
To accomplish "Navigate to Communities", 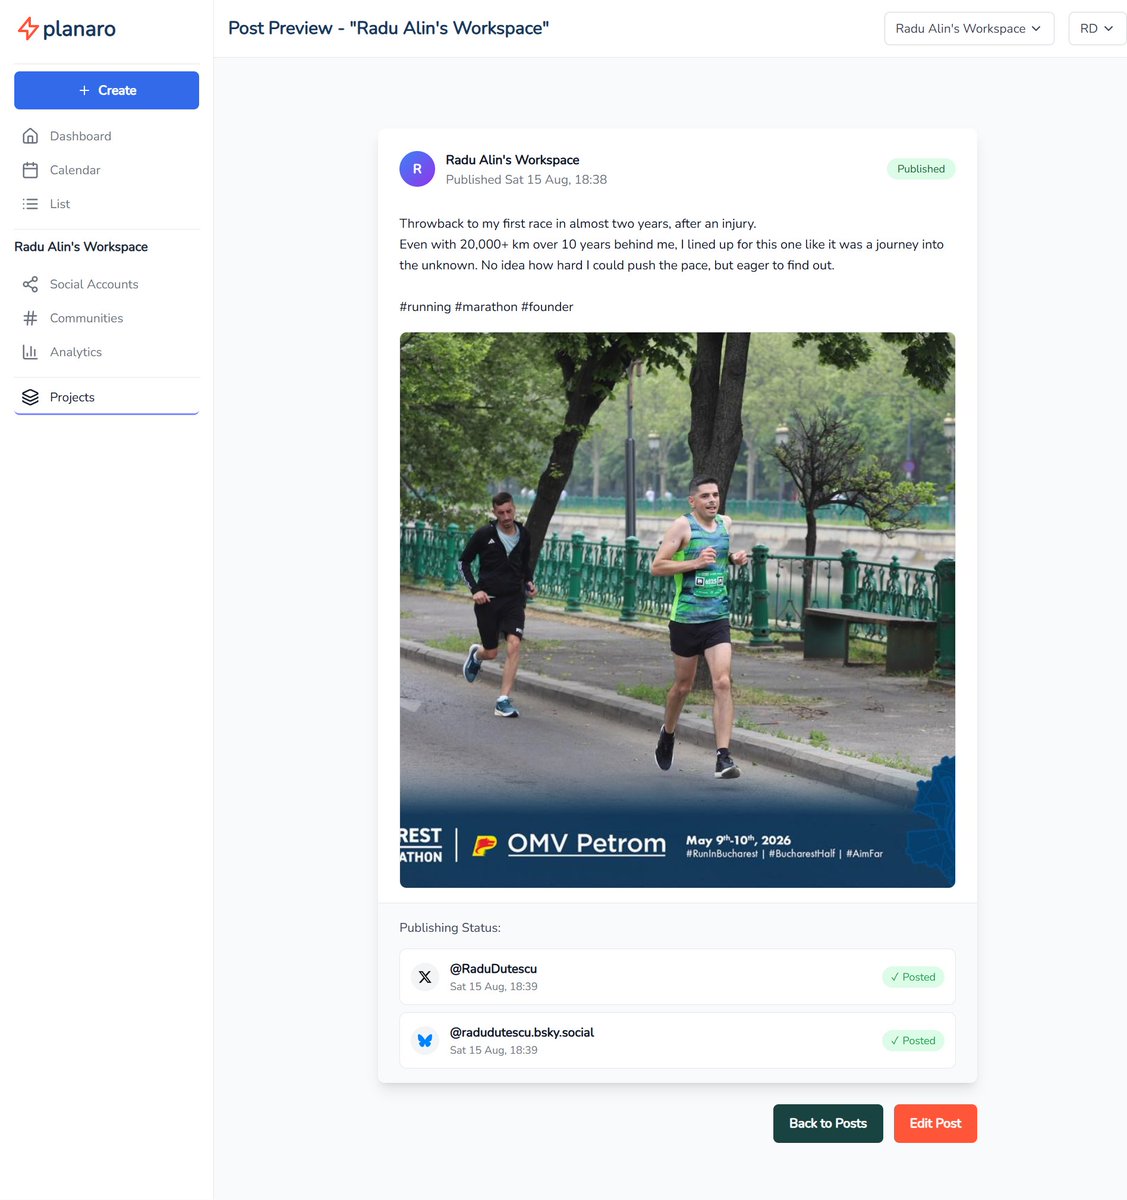I will pyautogui.click(x=106, y=318).
